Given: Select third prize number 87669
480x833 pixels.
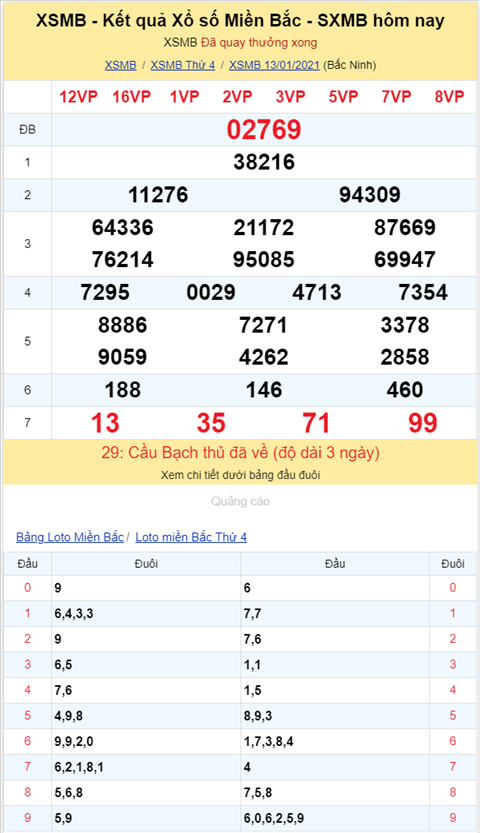Looking at the screenshot, I should 405,227.
